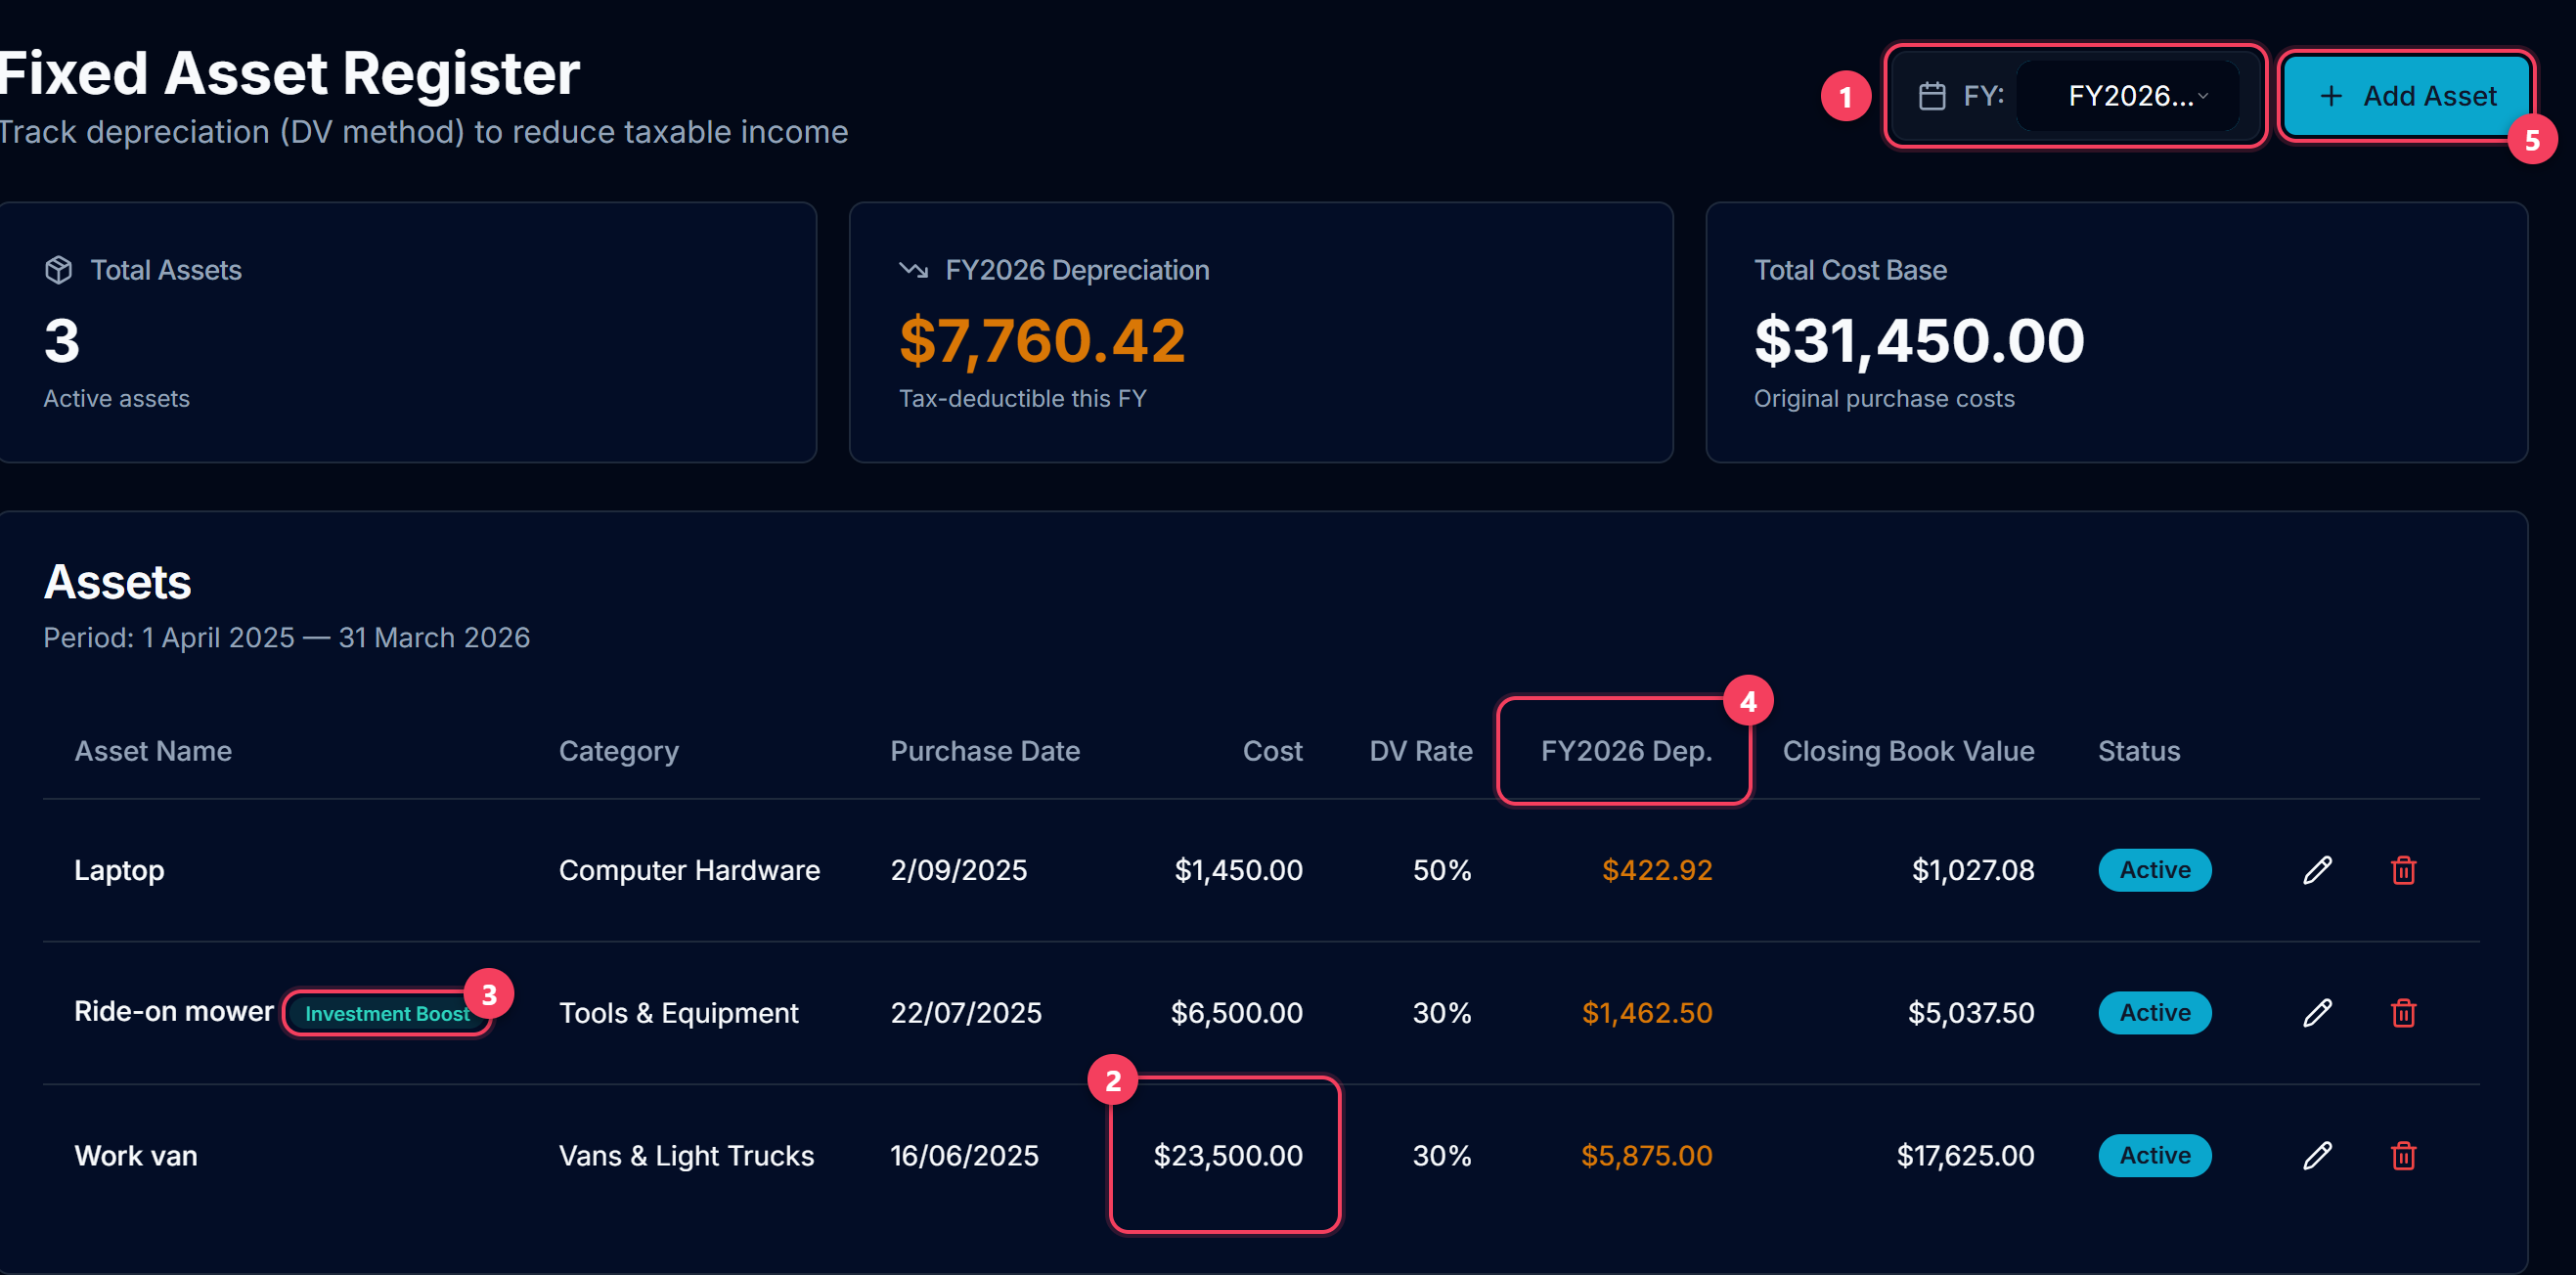Click the Cost column header
Viewport: 2576px width, 1275px height.
coord(1272,751)
